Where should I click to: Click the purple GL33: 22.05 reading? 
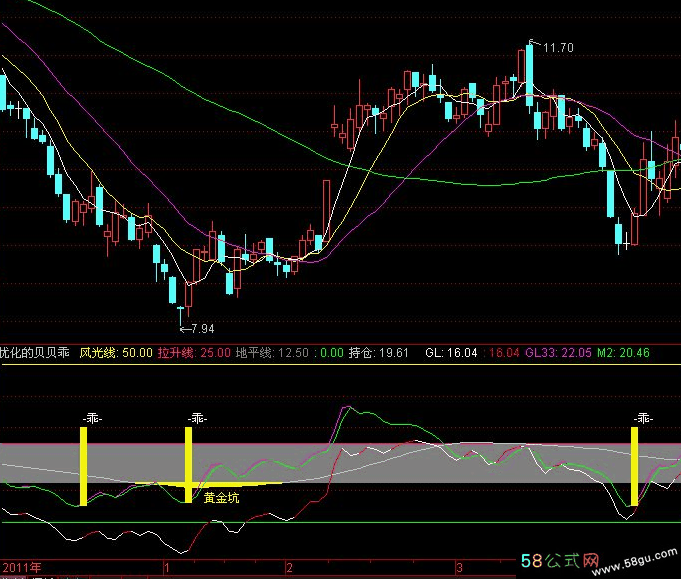[x=558, y=352]
